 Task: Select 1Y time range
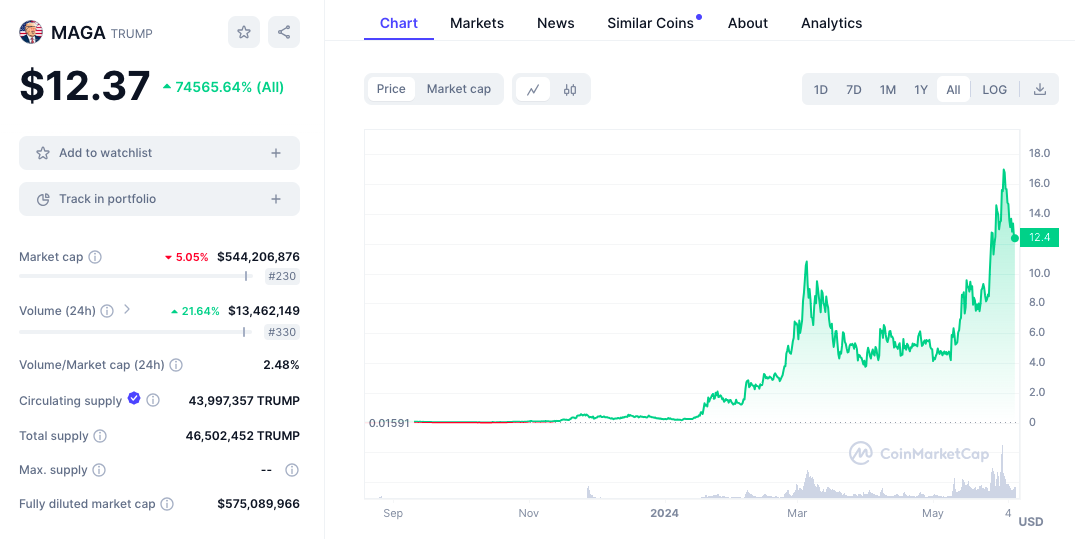pyautogui.click(x=921, y=90)
